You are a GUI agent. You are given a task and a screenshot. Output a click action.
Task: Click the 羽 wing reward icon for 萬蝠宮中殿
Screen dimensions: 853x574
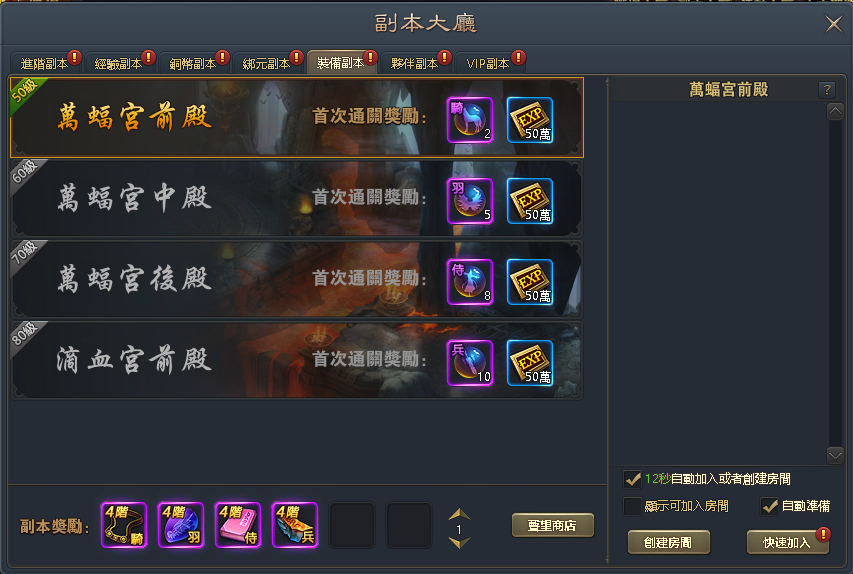click(x=470, y=201)
